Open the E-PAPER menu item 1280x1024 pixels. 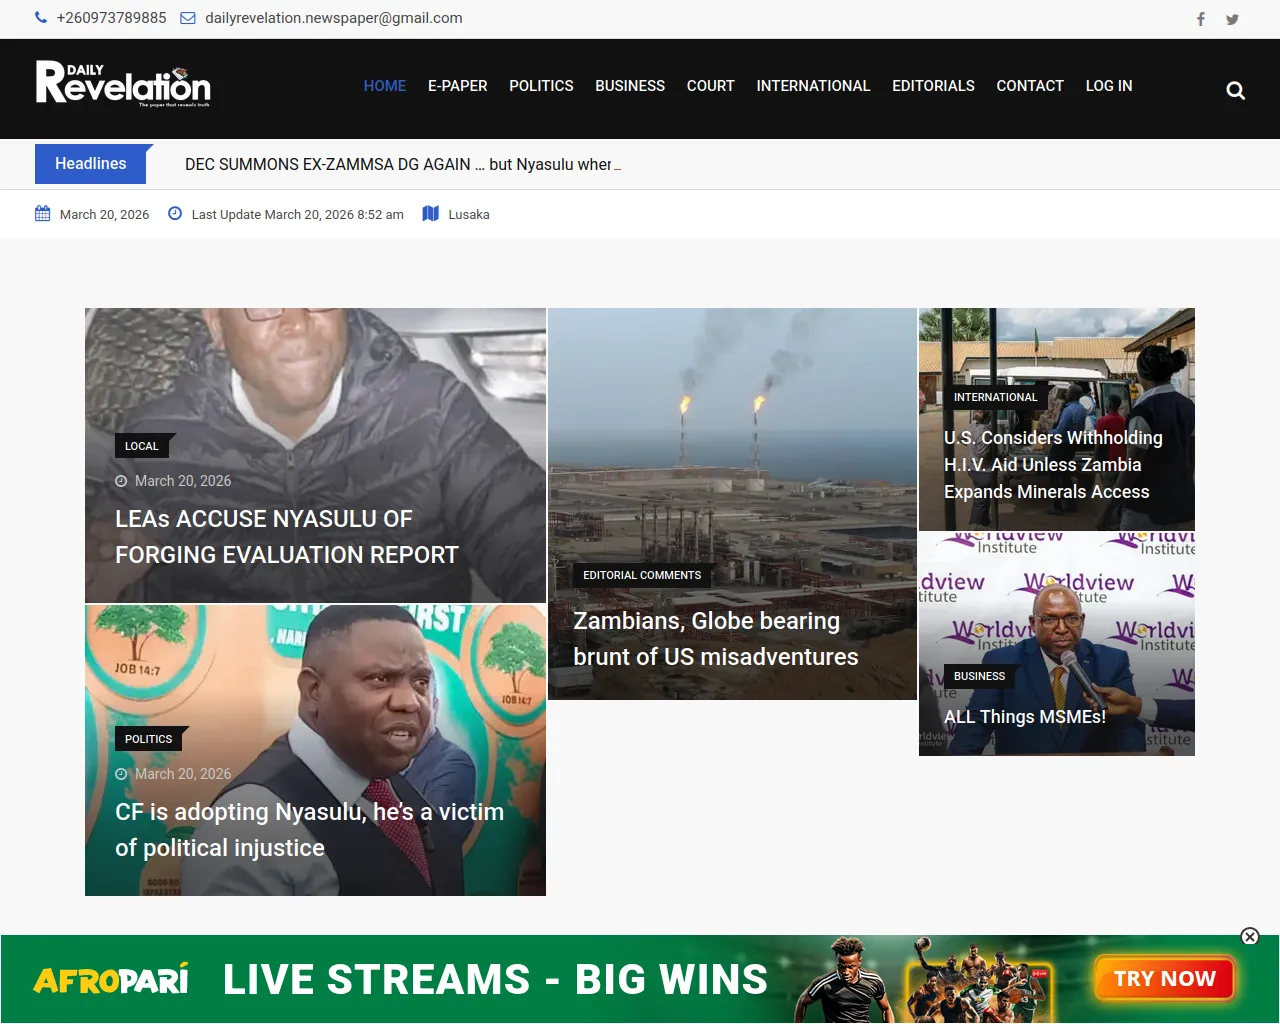pos(457,86)
